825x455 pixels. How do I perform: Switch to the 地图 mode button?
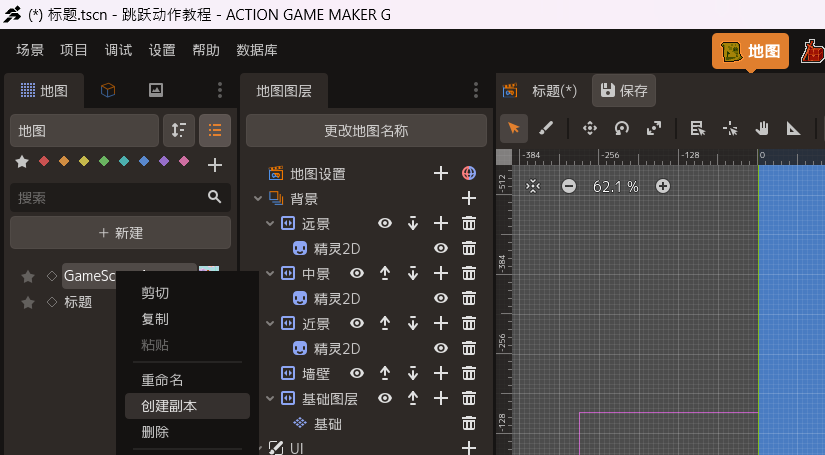pyautogui.click(x=750, y=51)
